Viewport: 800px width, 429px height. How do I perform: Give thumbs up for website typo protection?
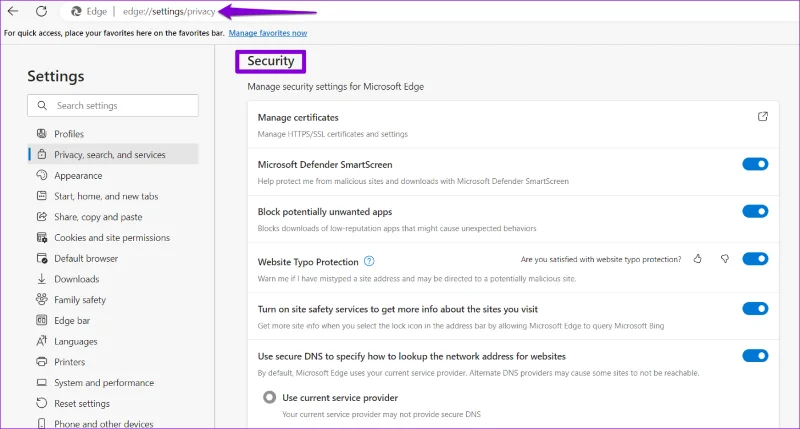(697, 259)
